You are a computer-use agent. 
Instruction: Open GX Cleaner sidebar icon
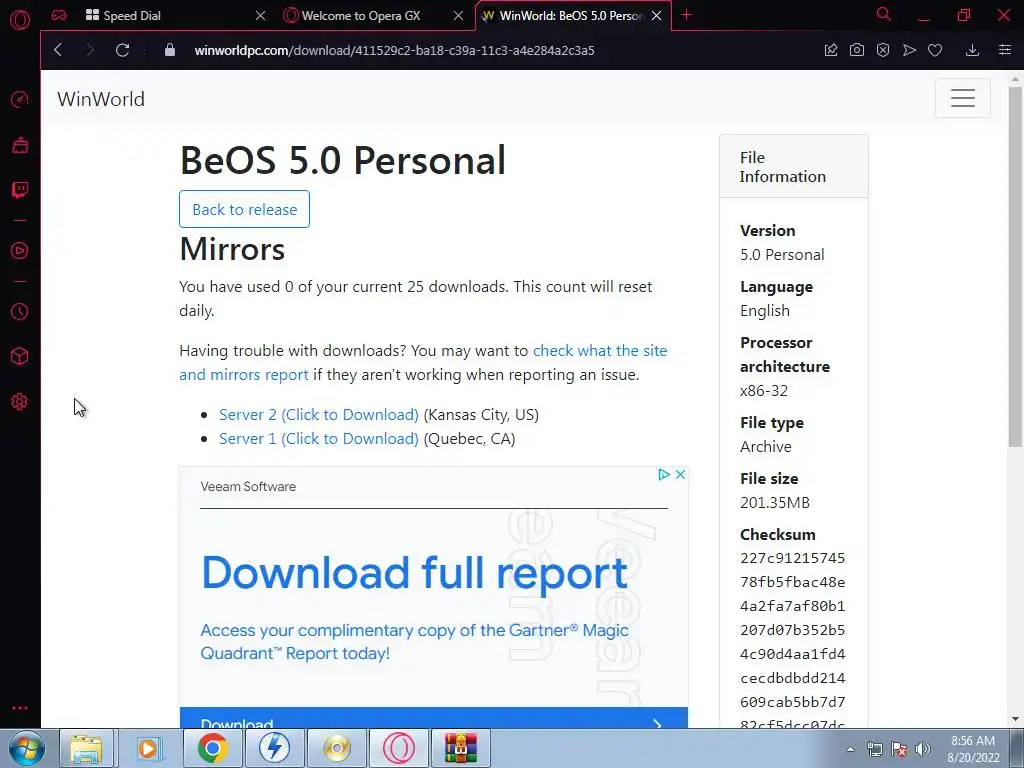(20, 145)
